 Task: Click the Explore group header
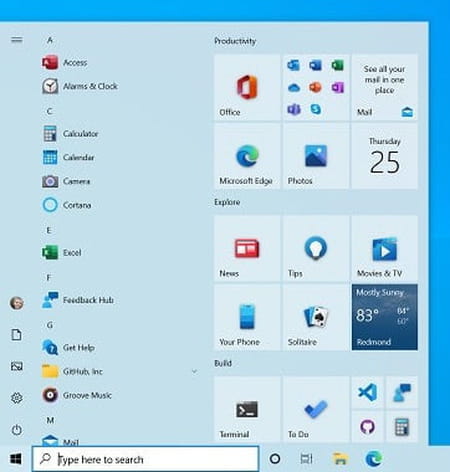tap(227, 202)
